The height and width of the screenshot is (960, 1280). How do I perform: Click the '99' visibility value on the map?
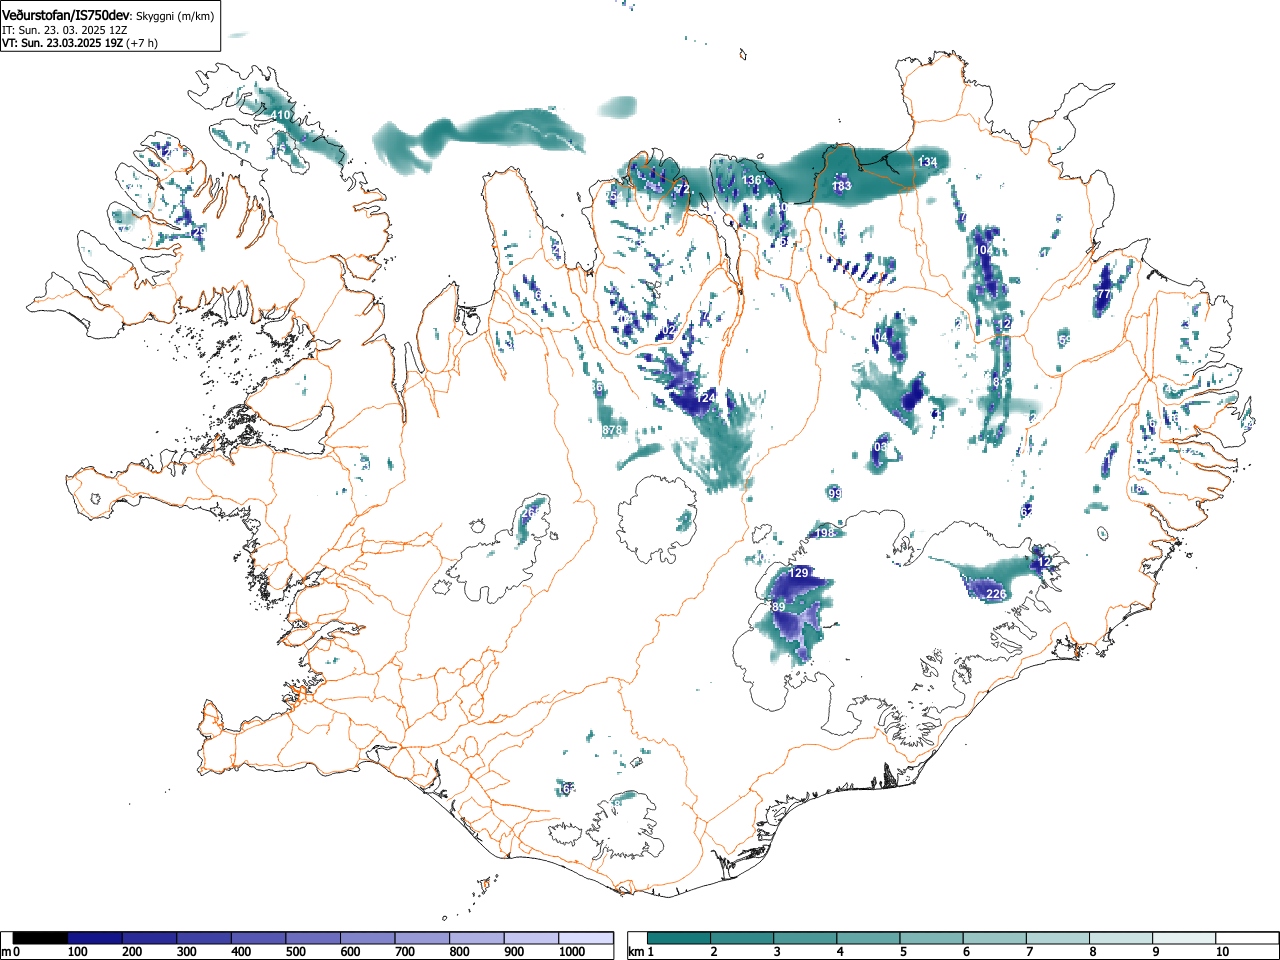(x=835, y=494)
